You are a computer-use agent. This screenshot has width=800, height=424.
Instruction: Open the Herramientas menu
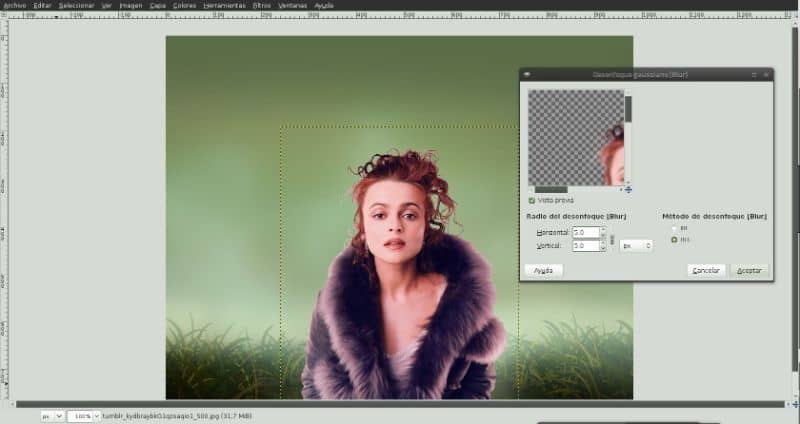click(x=224, y=5)
